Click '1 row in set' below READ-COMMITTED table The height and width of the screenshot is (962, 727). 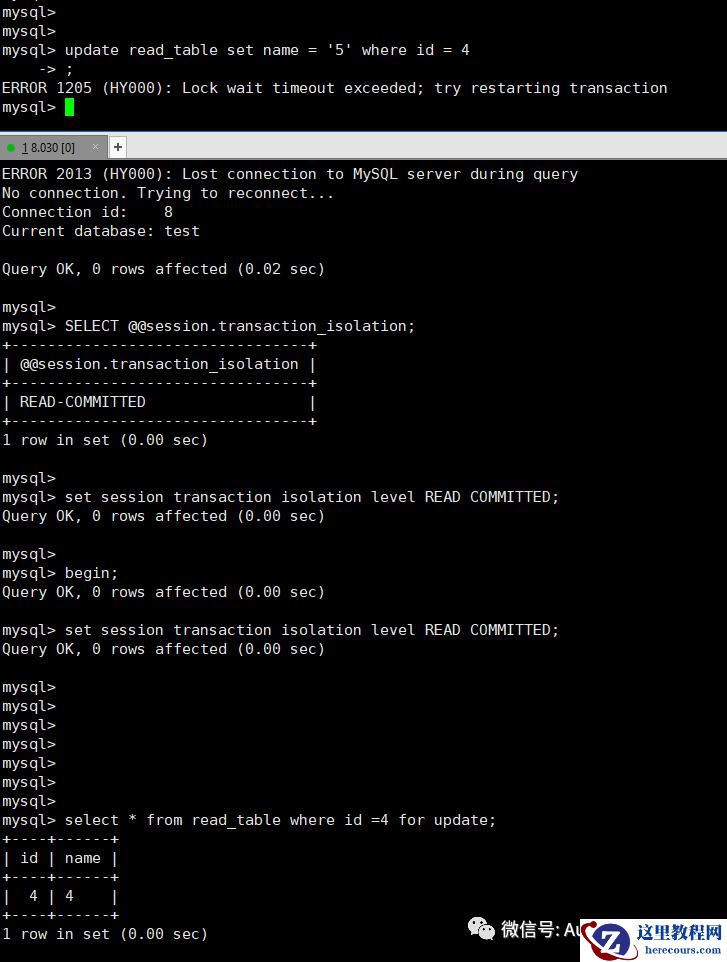(104, 441)
